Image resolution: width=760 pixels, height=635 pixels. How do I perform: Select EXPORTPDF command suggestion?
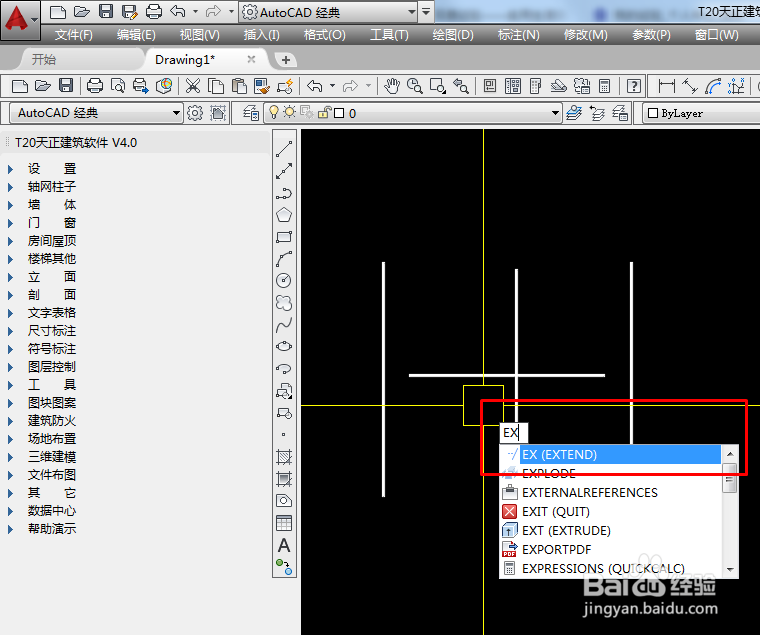611,549
